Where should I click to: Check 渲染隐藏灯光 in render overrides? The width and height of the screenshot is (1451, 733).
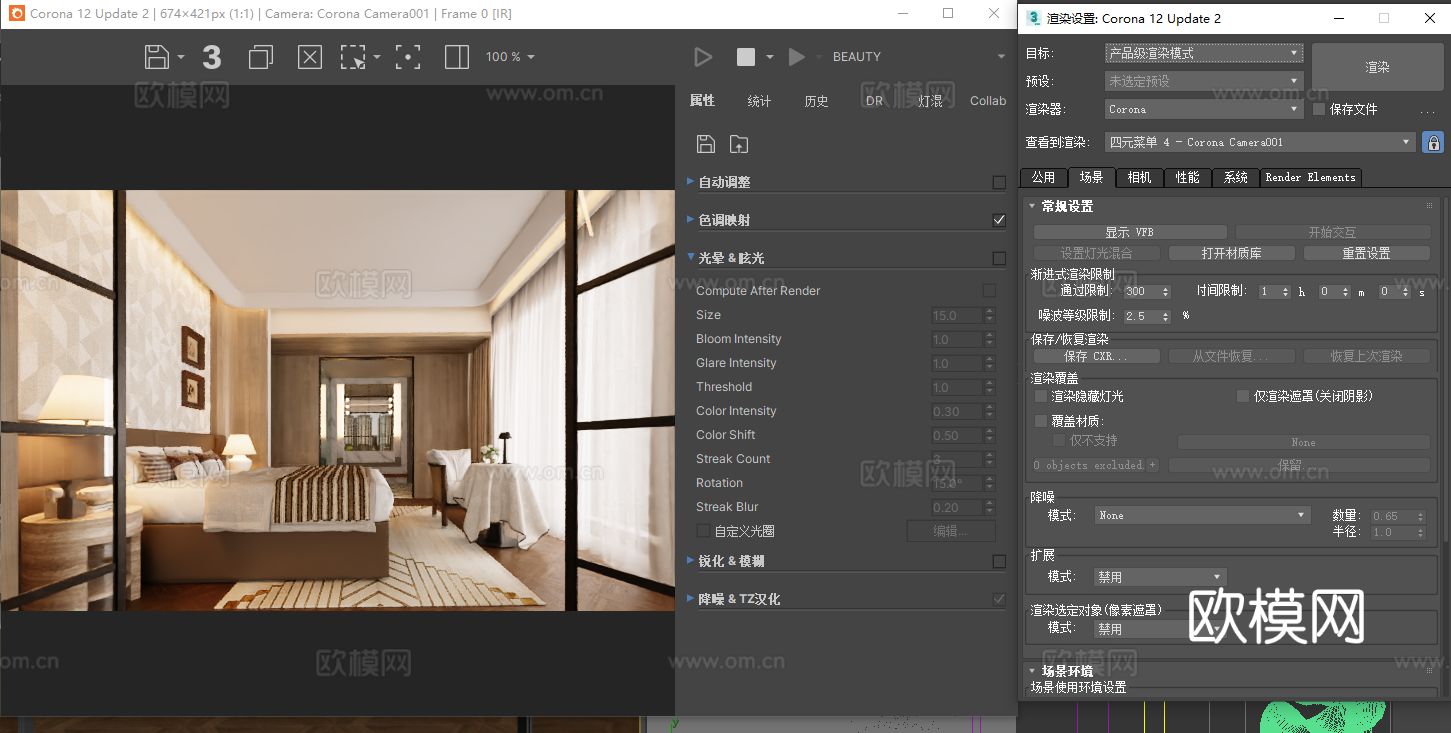click(1040, 395)
